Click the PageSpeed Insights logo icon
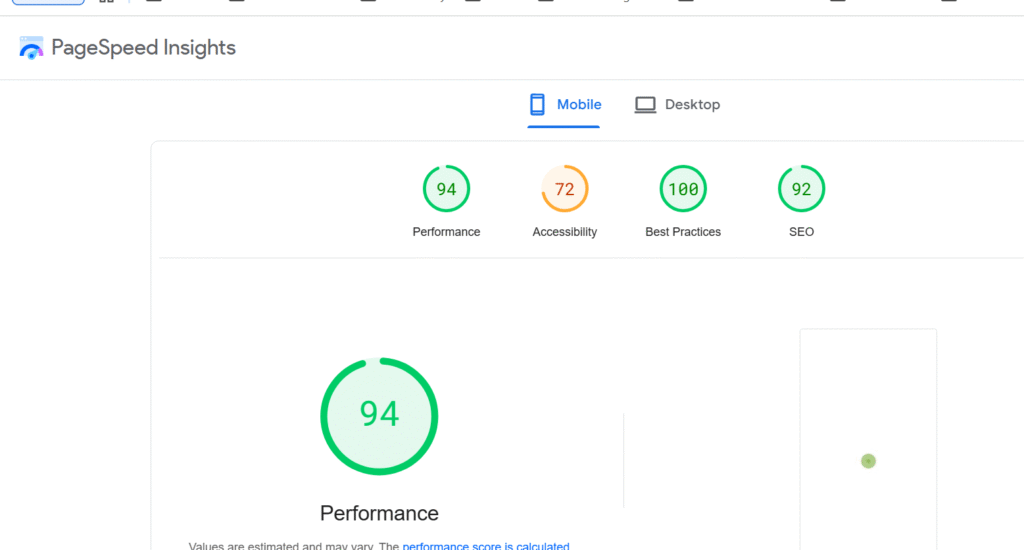 click(x=32, y=47)
